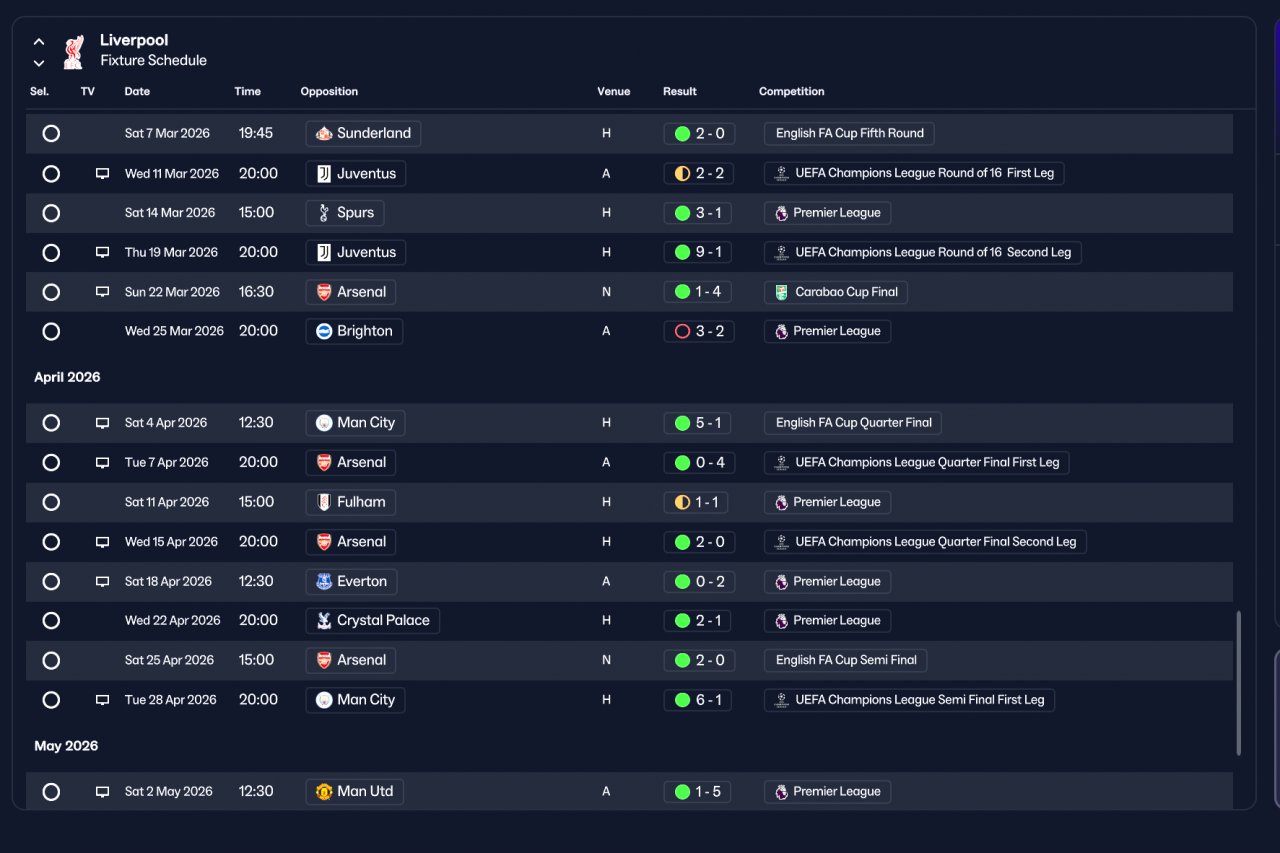The width and height of the screenshot is (1280, 853).
Task: Click the up chevron beside Liverpool
Action: point(39,42)
